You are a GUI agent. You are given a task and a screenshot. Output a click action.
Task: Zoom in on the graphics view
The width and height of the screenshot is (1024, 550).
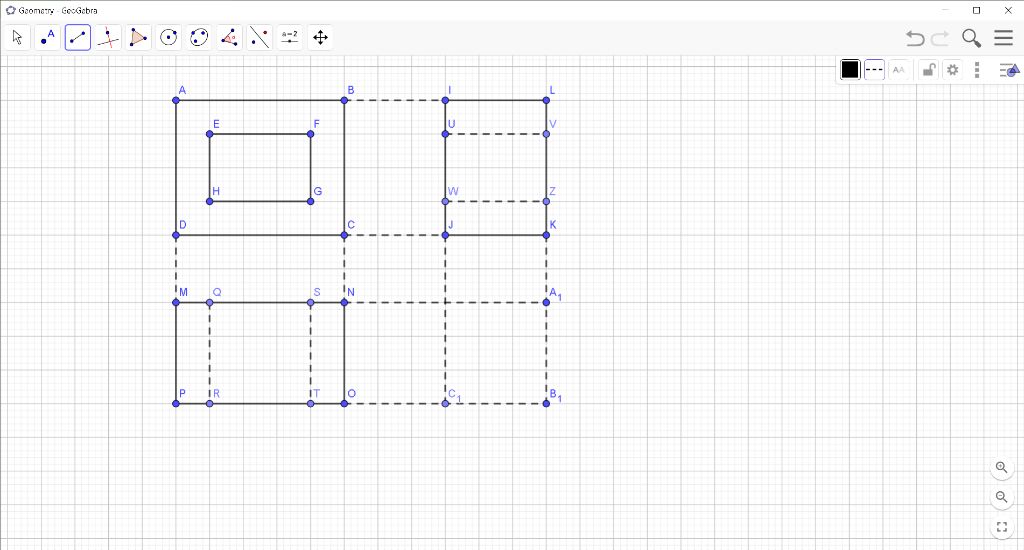(x=1001, y=468)
